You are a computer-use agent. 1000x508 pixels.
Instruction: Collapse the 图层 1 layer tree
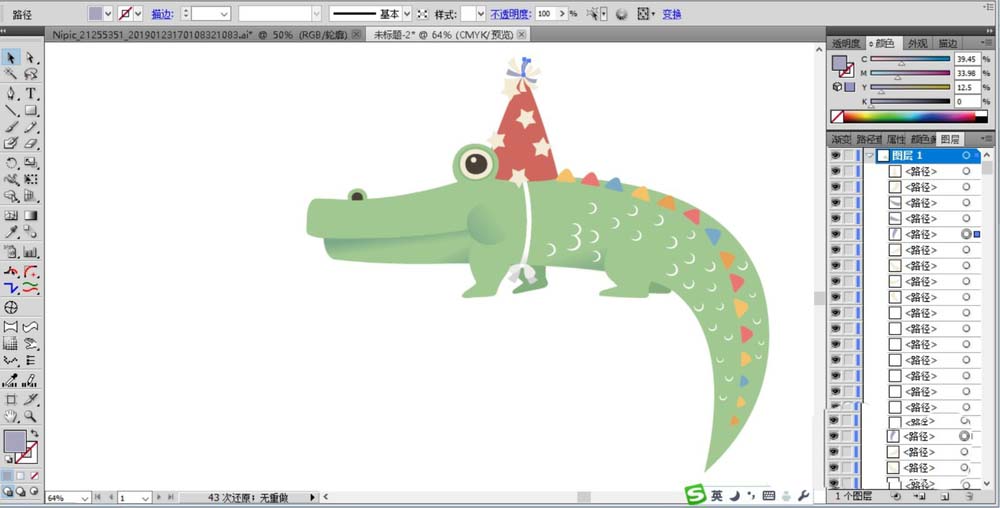coord(870,156)
